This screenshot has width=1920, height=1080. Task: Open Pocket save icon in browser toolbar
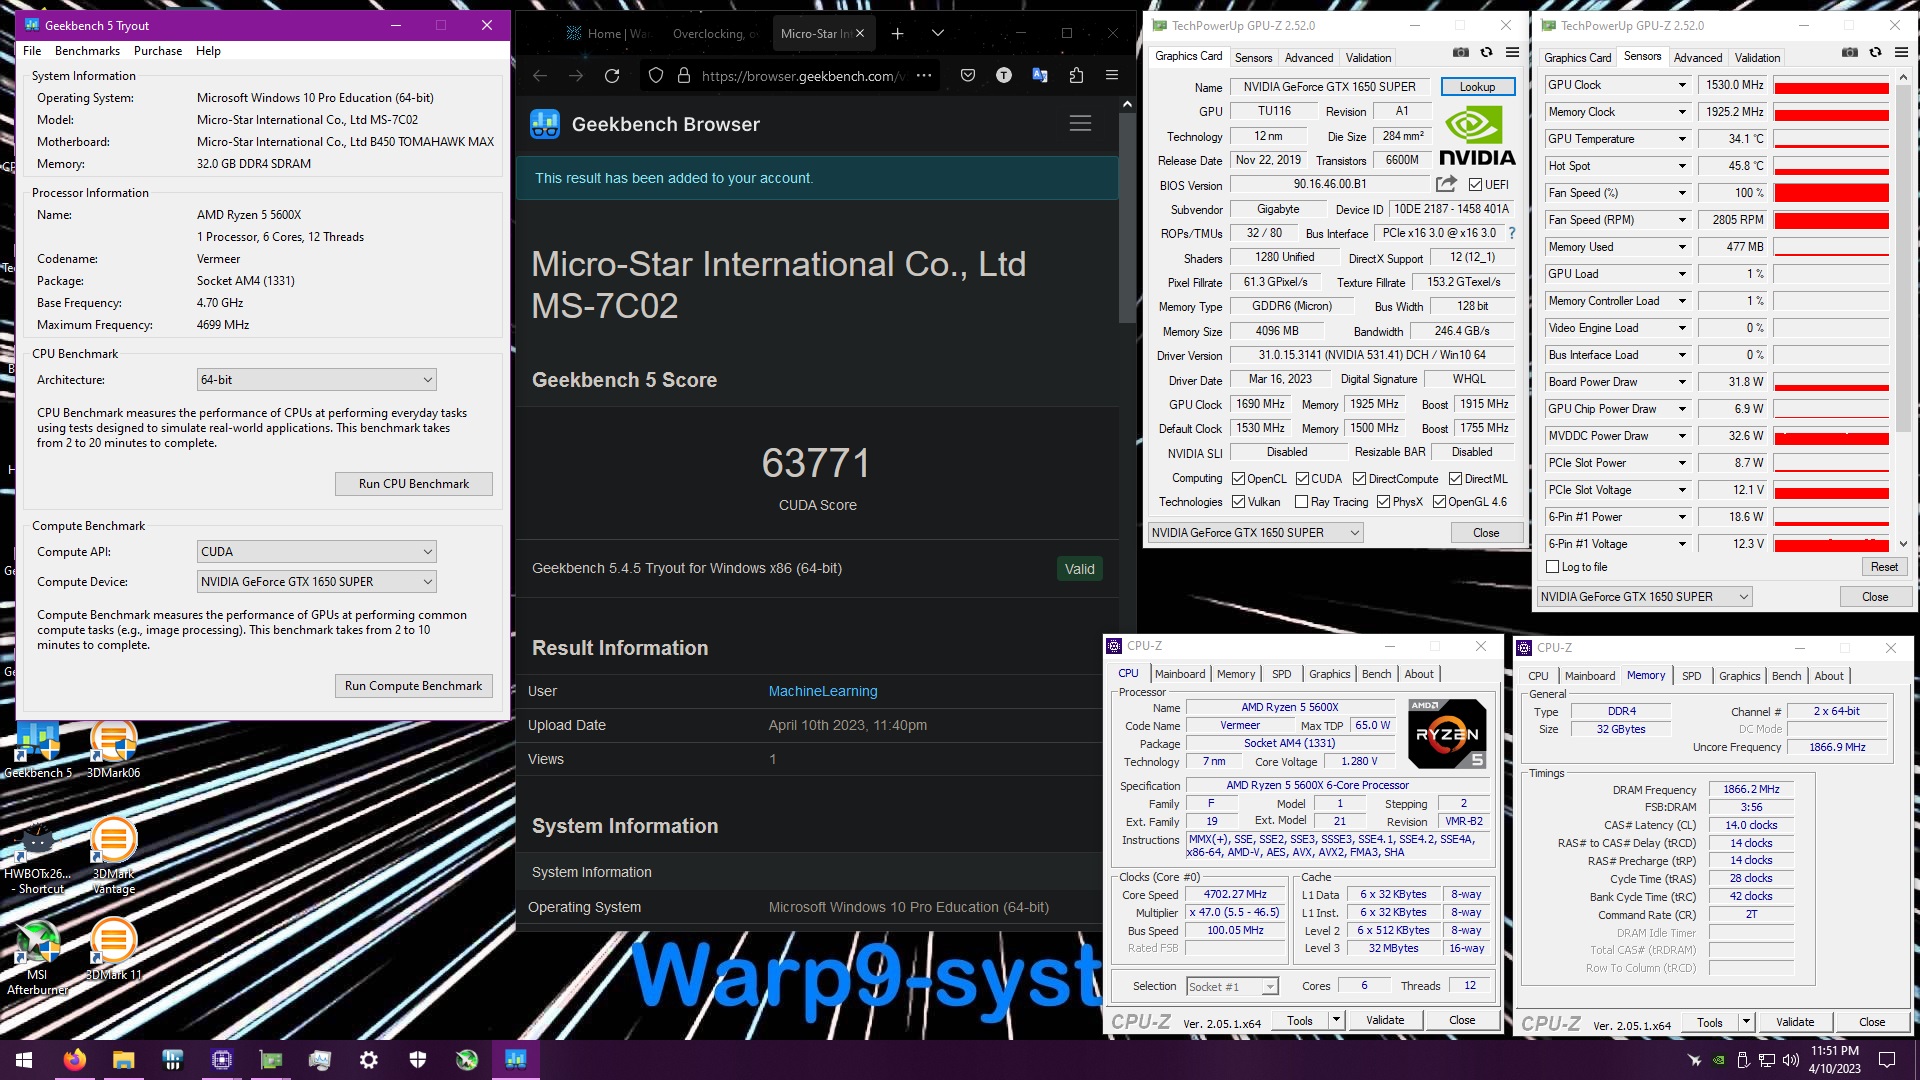968,75
